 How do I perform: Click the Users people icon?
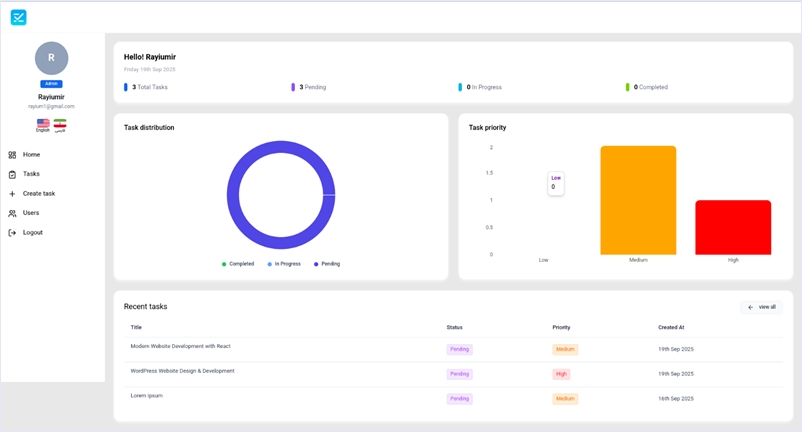pos(12,213)
